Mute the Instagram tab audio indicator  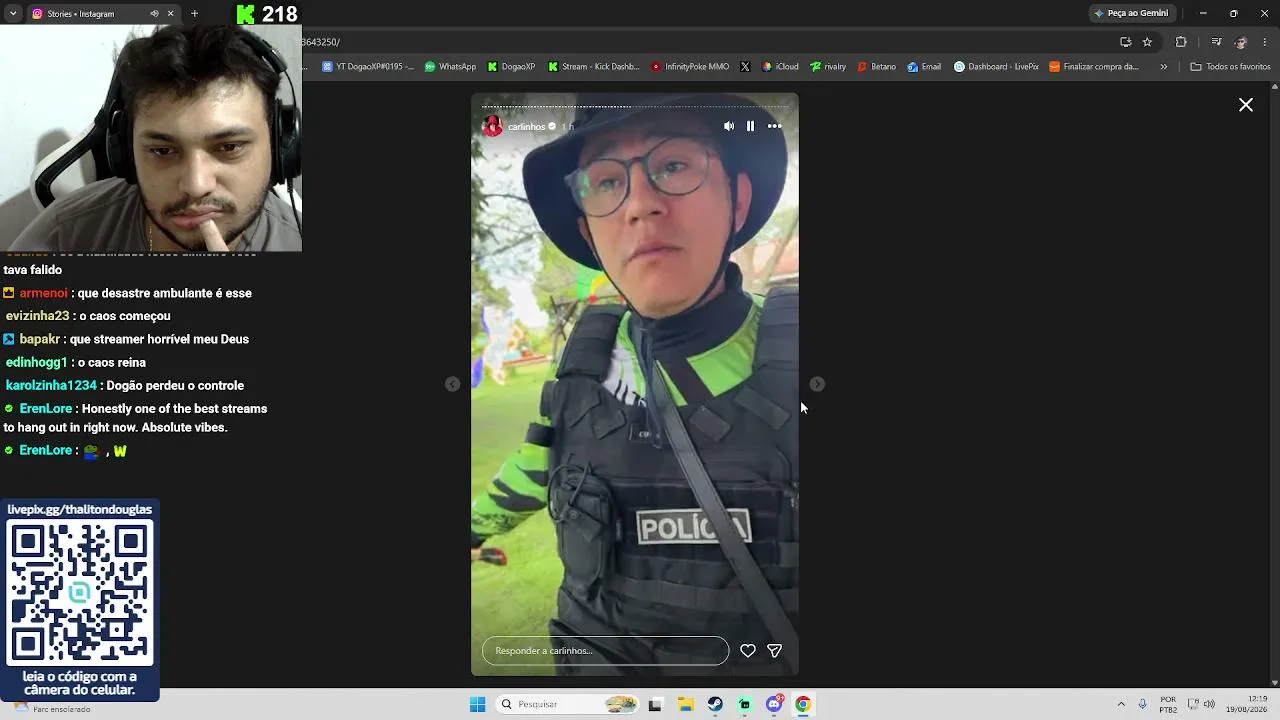(x=154, y=14)
